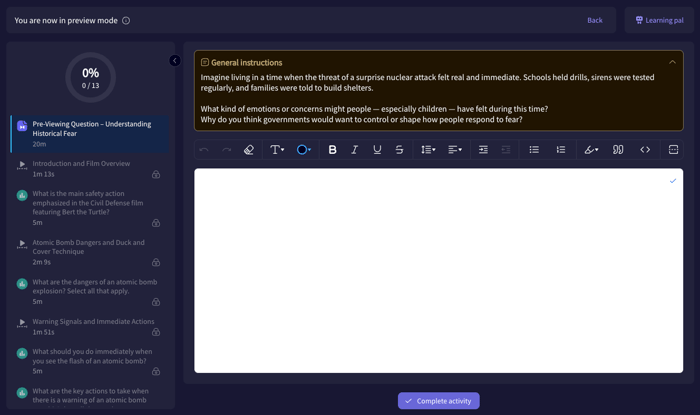
Task: Toggle underline formatting
Action: pos(377,150)
